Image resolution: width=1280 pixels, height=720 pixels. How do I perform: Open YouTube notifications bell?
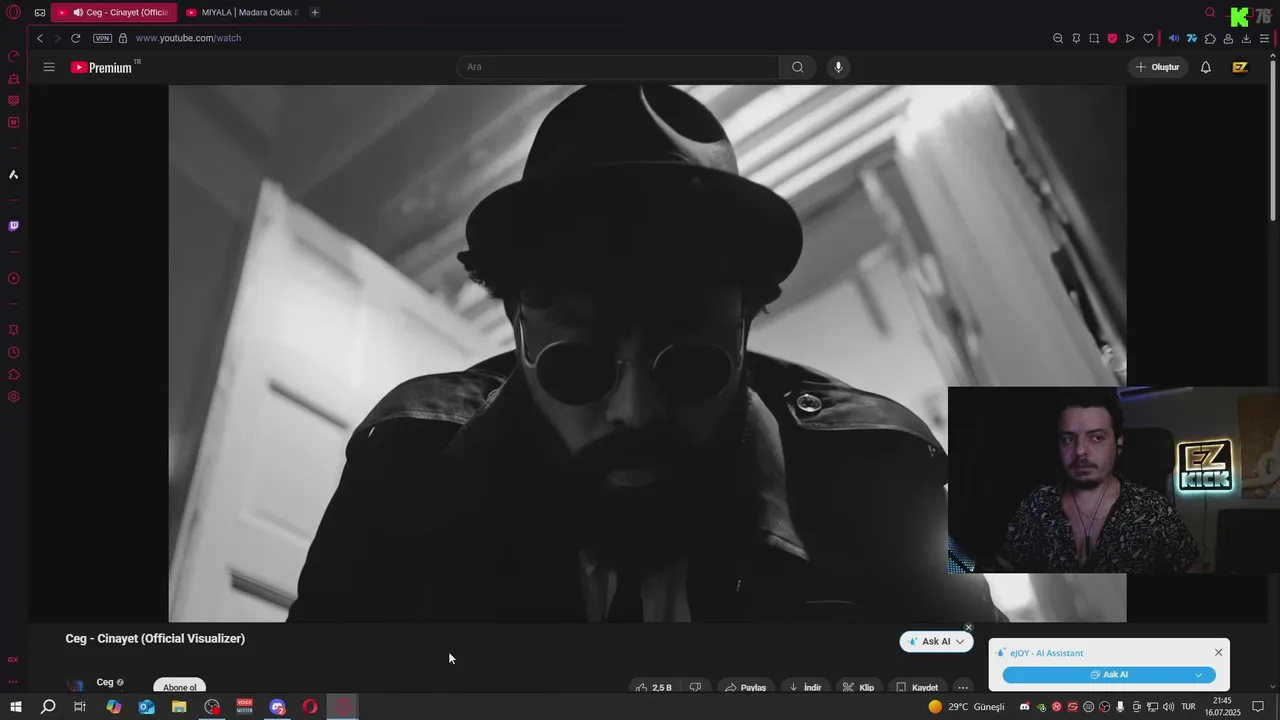[1206, 67]
